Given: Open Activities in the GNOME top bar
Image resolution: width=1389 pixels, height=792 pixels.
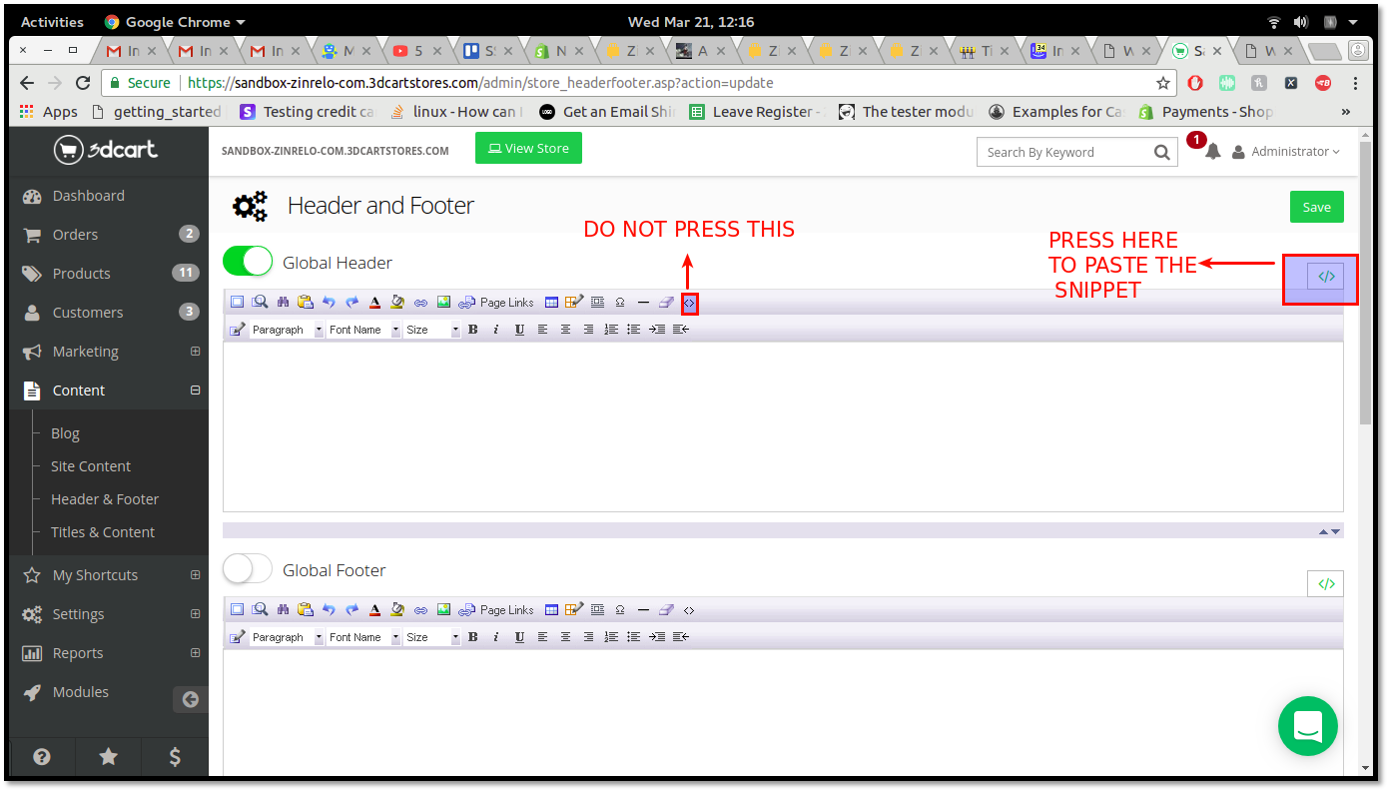Looking at the screenshot, I should pos(52,22).
